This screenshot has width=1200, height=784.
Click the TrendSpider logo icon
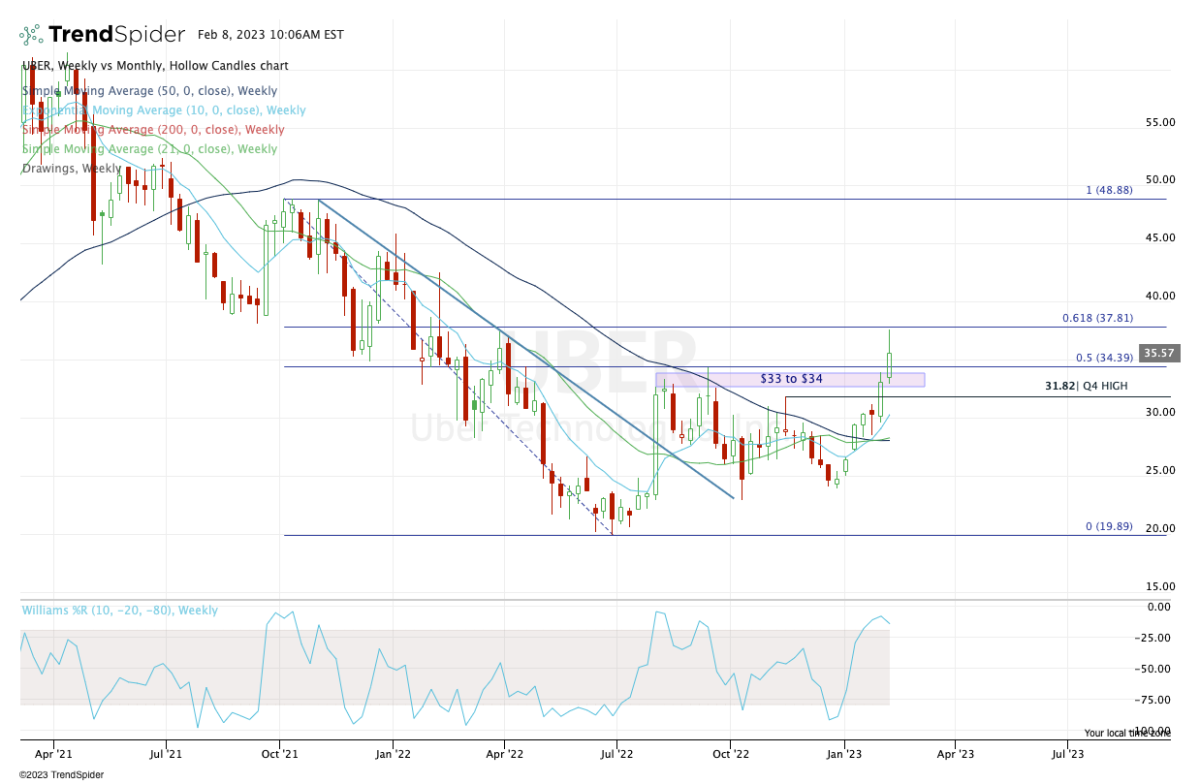(33, 35)
